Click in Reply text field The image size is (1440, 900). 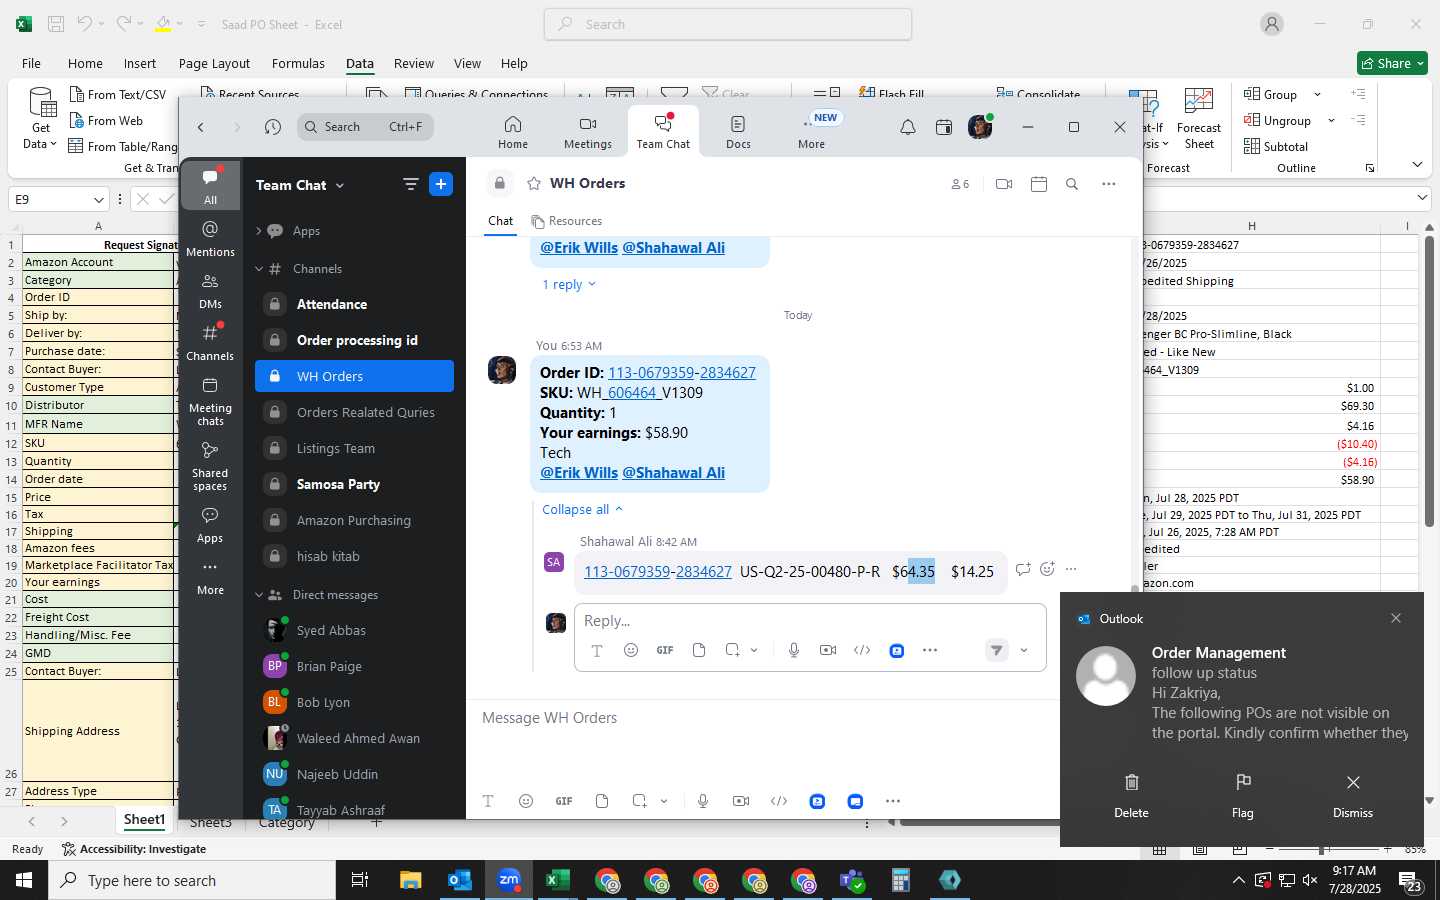pyautogui.click(x=810, y=621)
